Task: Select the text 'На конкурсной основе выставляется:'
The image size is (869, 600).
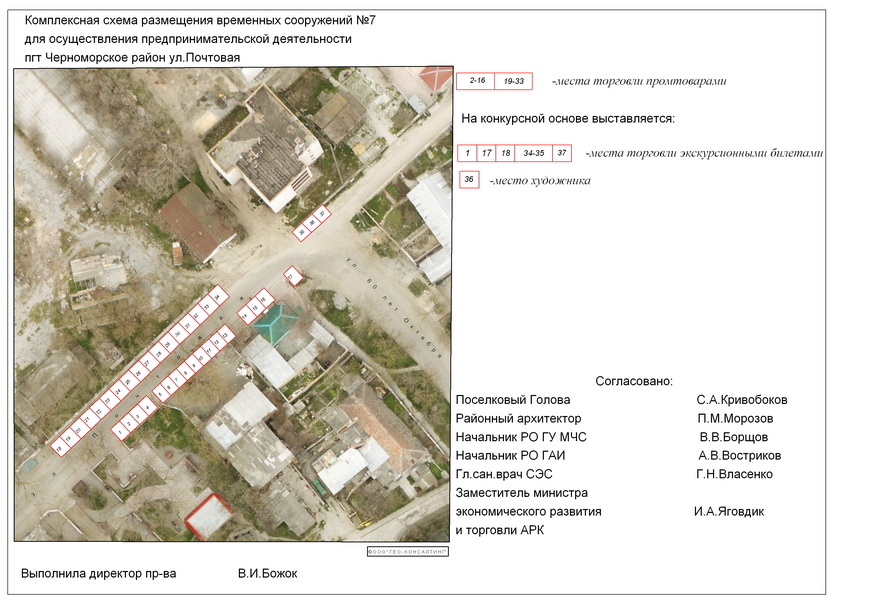Action: pyautogui.click(x=568, y=119)
